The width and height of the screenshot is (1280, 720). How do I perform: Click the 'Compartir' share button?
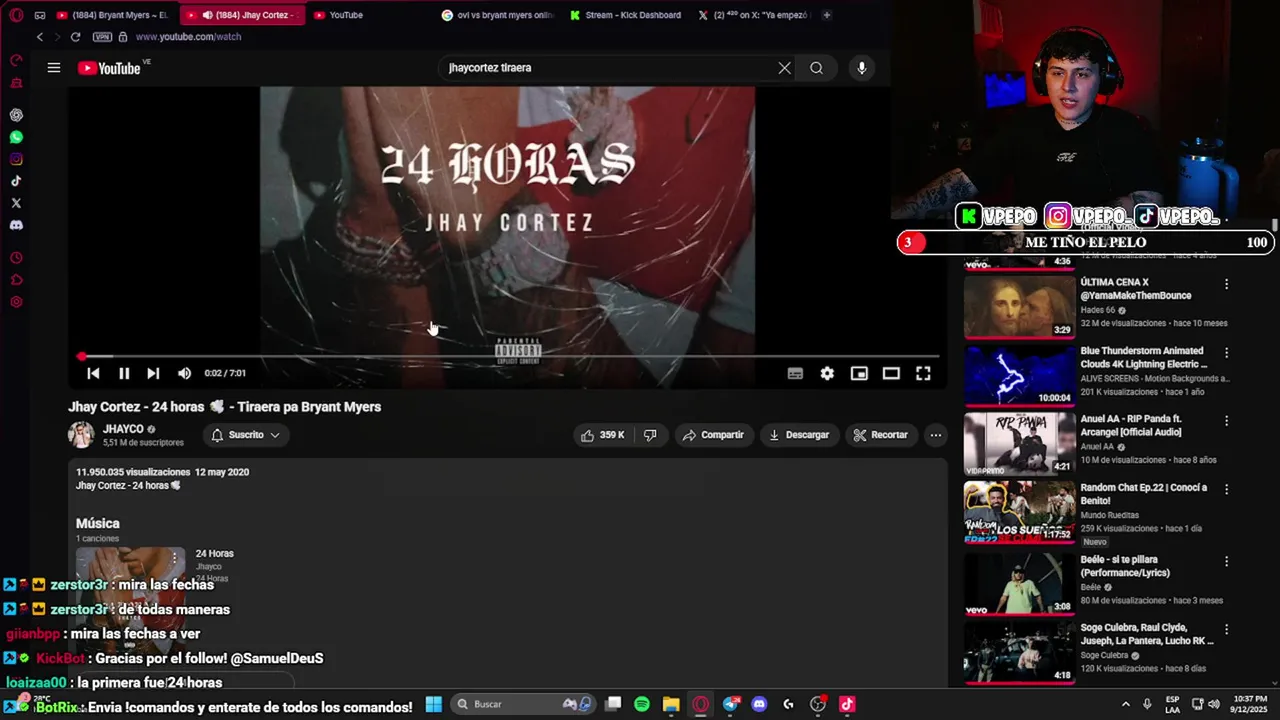(713, 435)
